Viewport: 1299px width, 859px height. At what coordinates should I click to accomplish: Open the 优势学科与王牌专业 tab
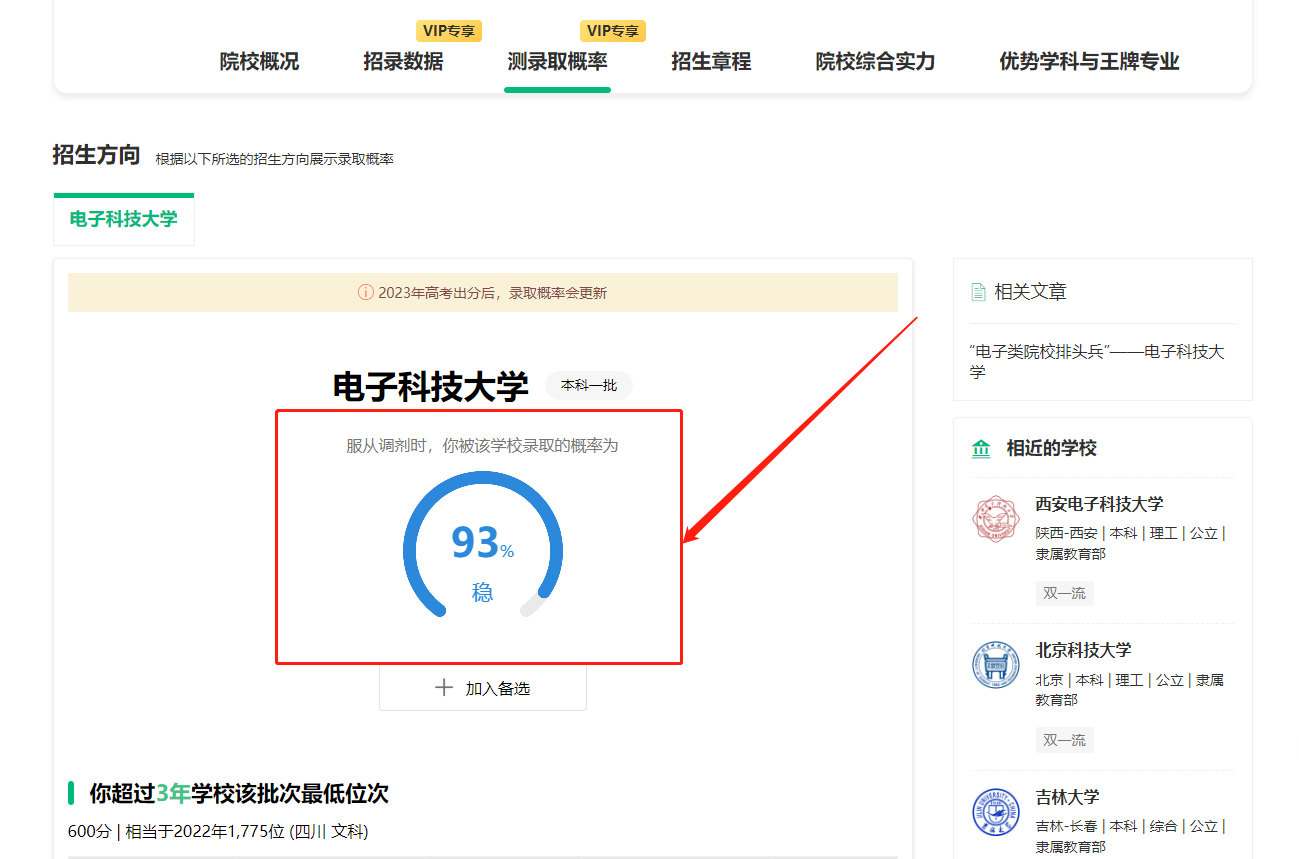(1089, 62)
